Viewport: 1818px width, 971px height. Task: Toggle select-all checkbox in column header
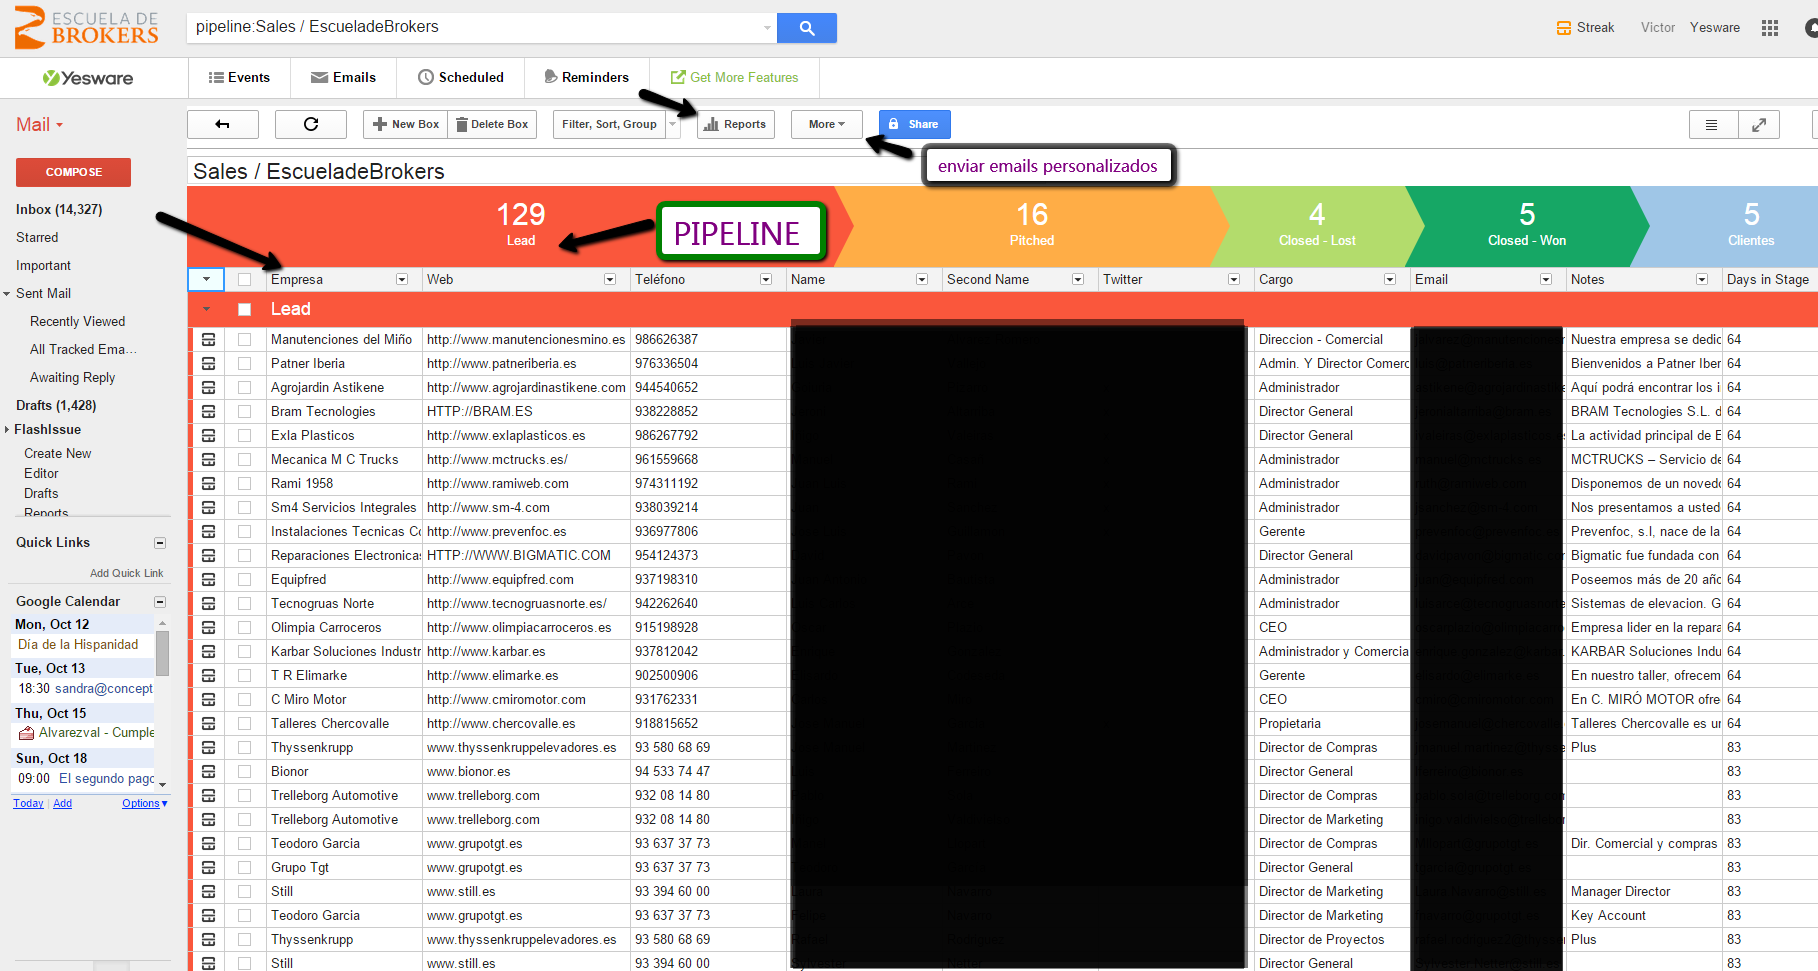(x=244, y=280)
